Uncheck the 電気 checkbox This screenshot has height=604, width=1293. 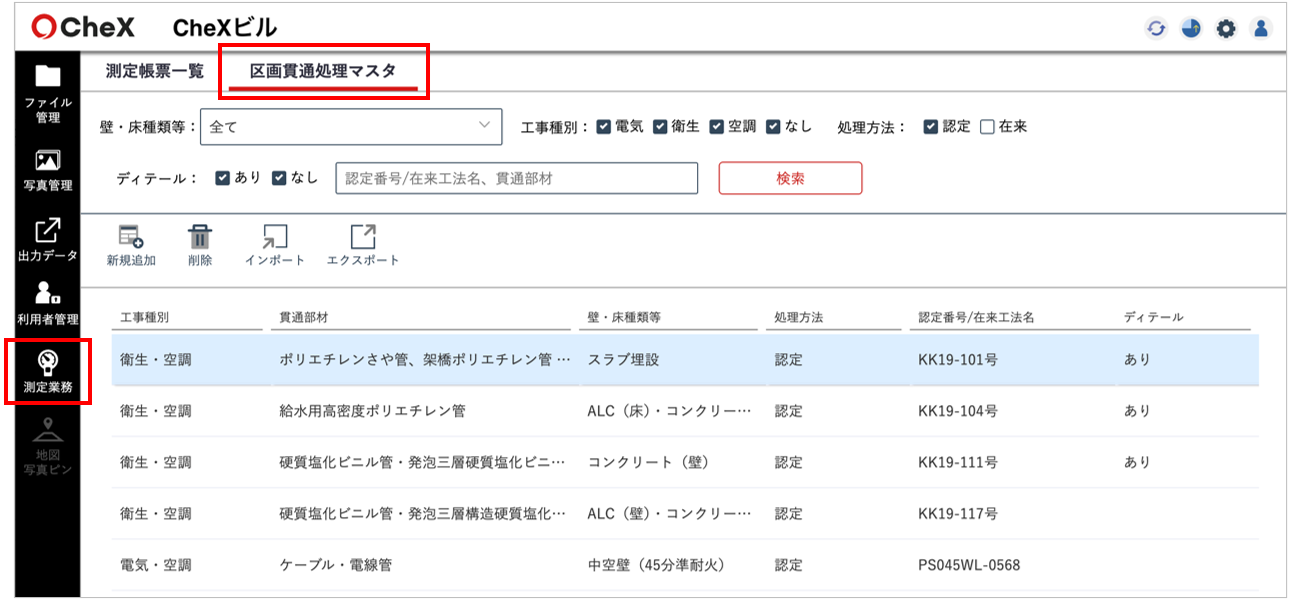(x=604, y=127)
